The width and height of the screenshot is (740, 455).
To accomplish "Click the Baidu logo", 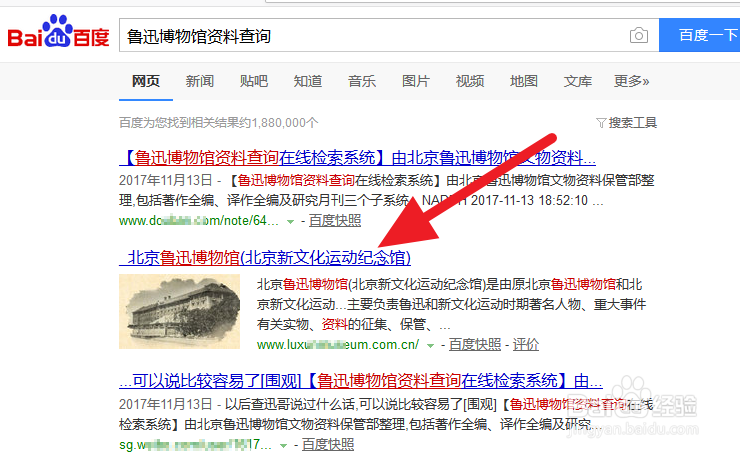I will (x=59, y=31).
